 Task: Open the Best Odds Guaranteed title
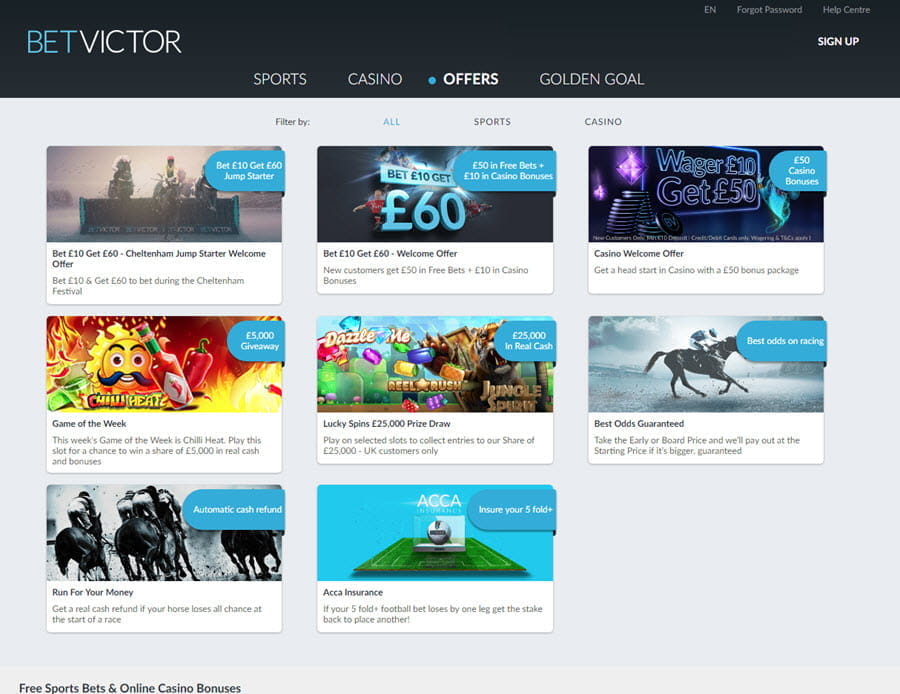[639, 424]
